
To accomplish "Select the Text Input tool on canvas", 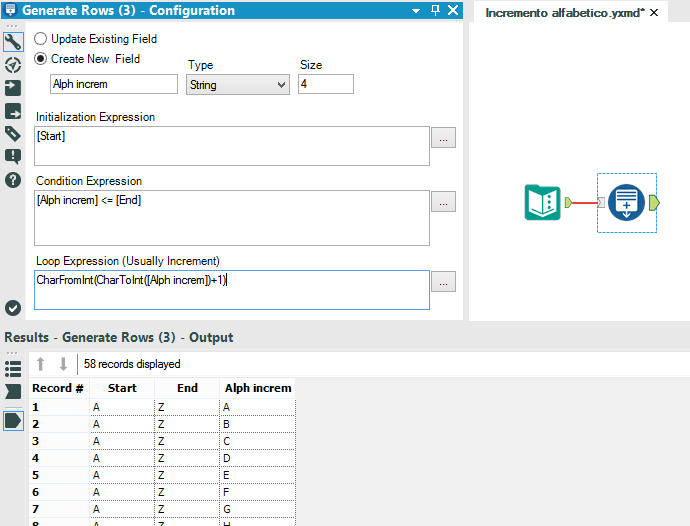I will 543,203.
